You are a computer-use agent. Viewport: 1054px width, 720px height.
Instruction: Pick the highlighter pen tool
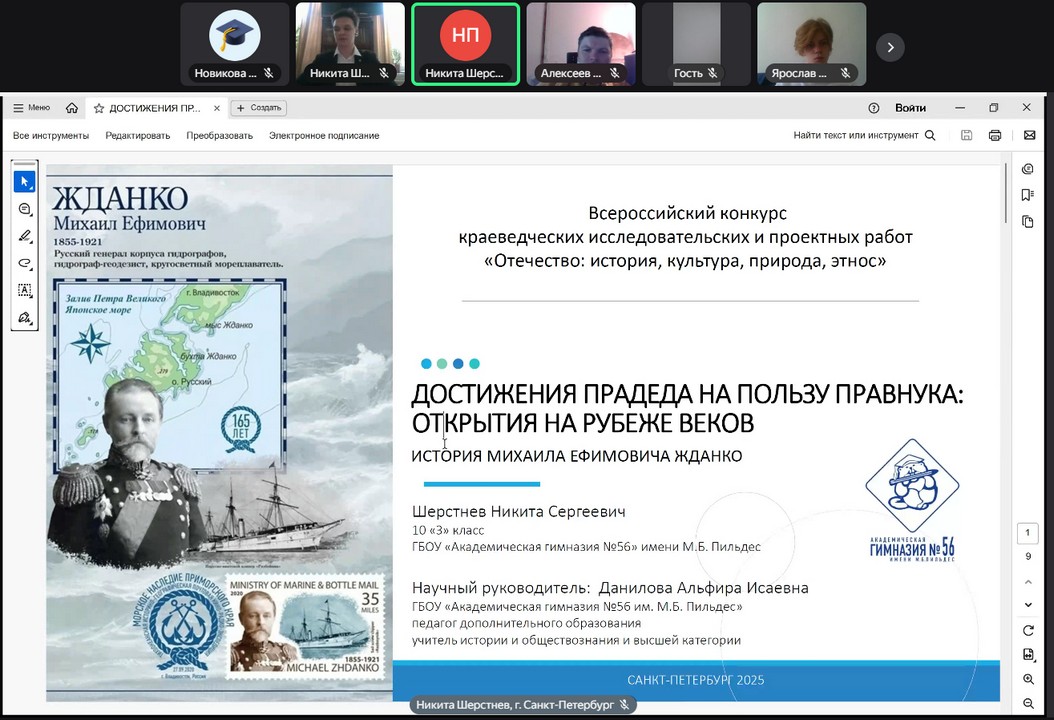pyautogui.click(x=24, y=236)
